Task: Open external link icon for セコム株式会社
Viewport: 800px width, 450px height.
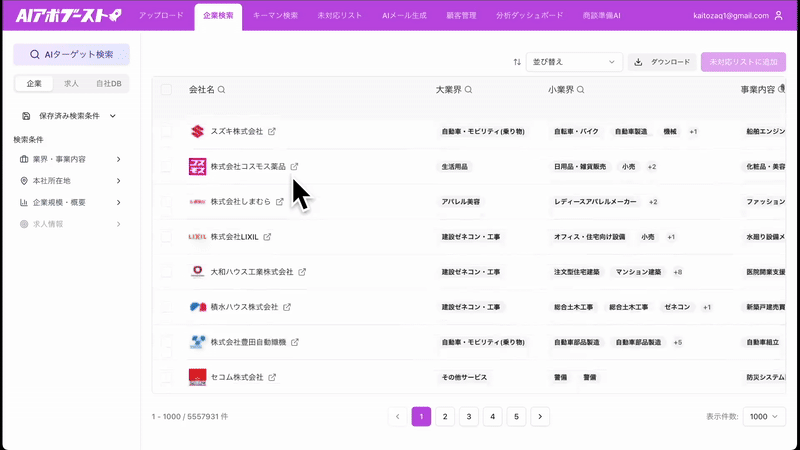Action: click(272, 378)
